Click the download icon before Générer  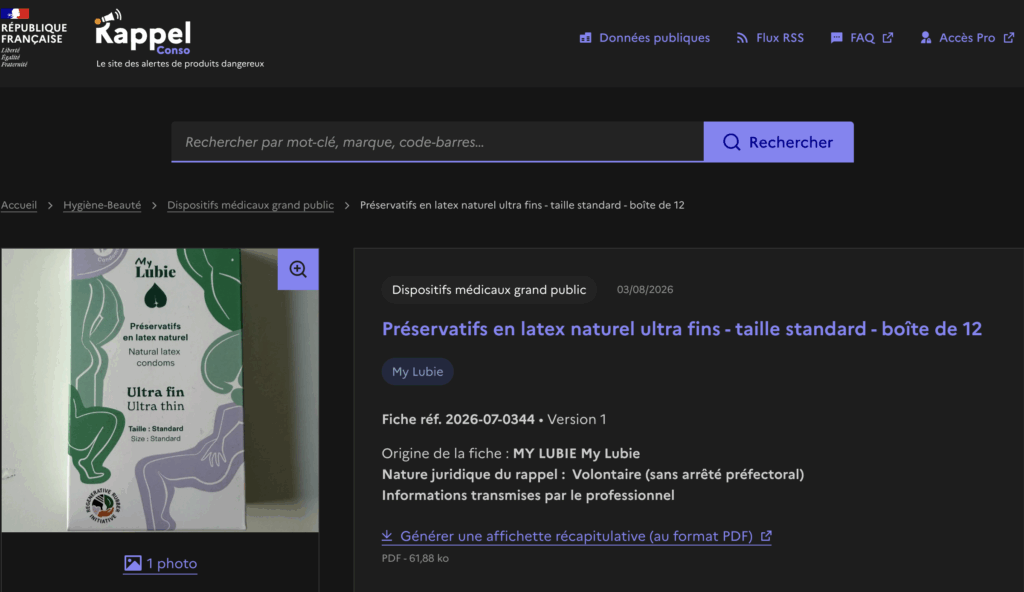click(387, 536)
